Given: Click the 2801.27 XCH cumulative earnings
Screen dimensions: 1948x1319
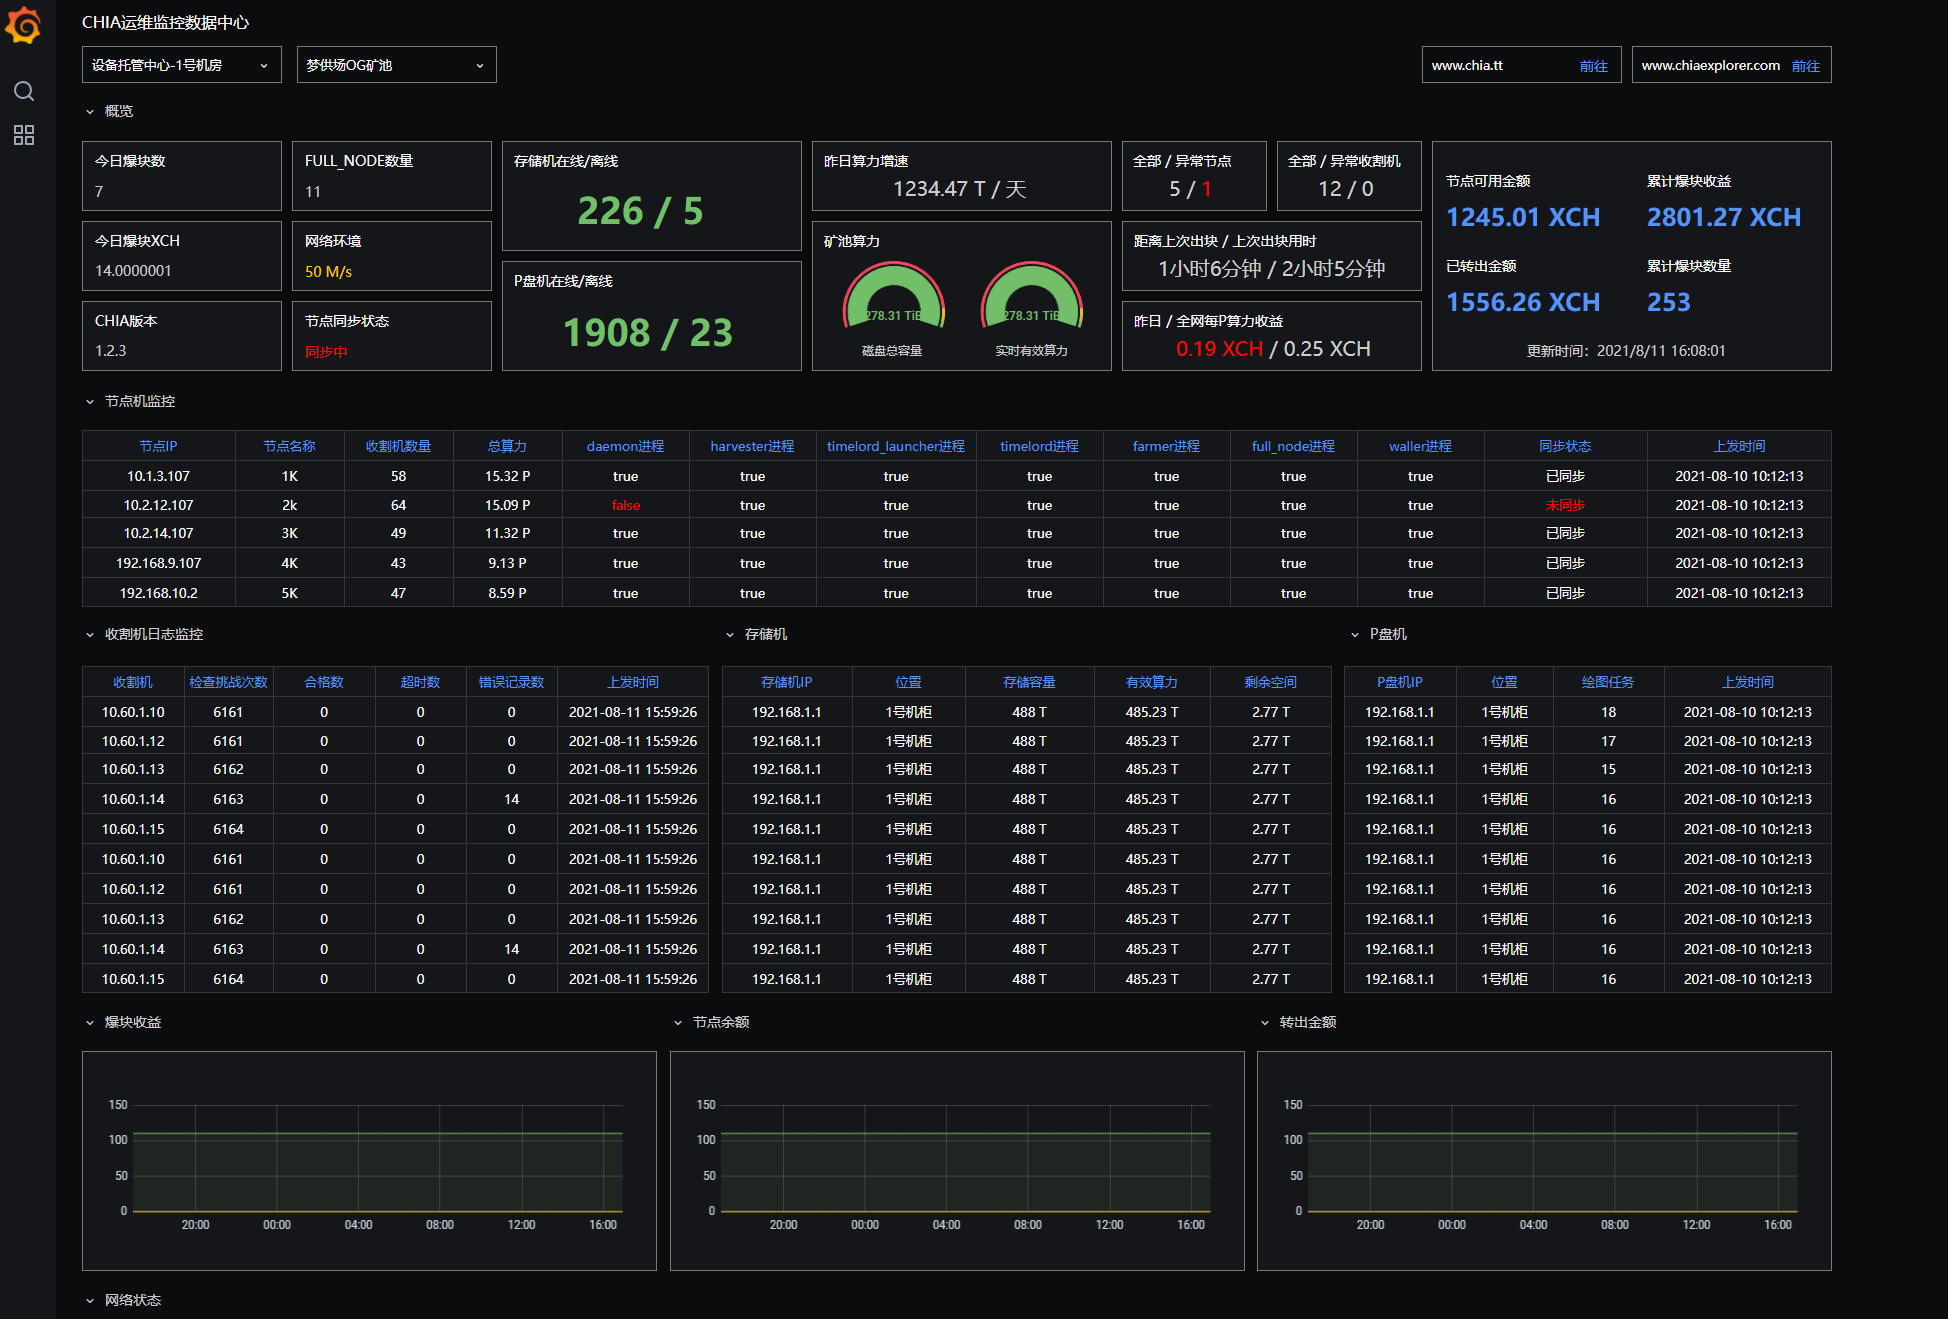Looking at the screenshot, I should click(x=1724, y=217).
